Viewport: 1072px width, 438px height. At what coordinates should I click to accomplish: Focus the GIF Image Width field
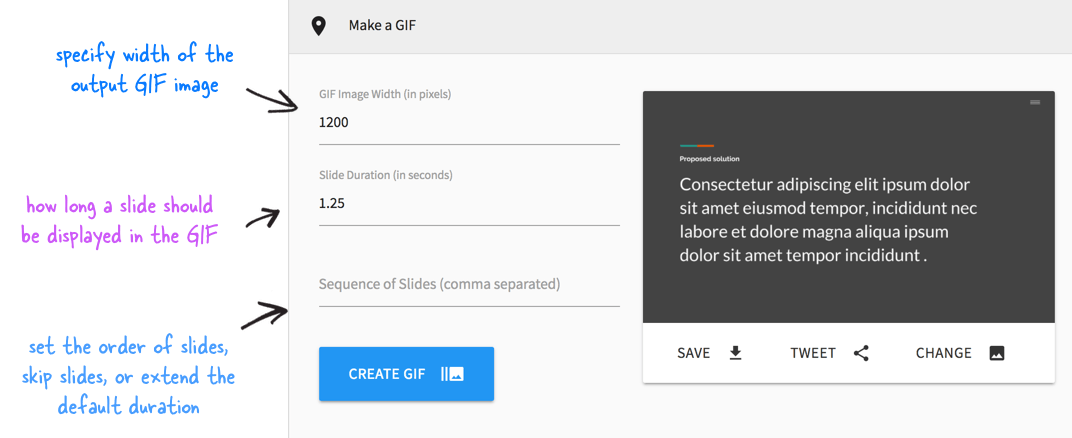[x=469, y=124]
